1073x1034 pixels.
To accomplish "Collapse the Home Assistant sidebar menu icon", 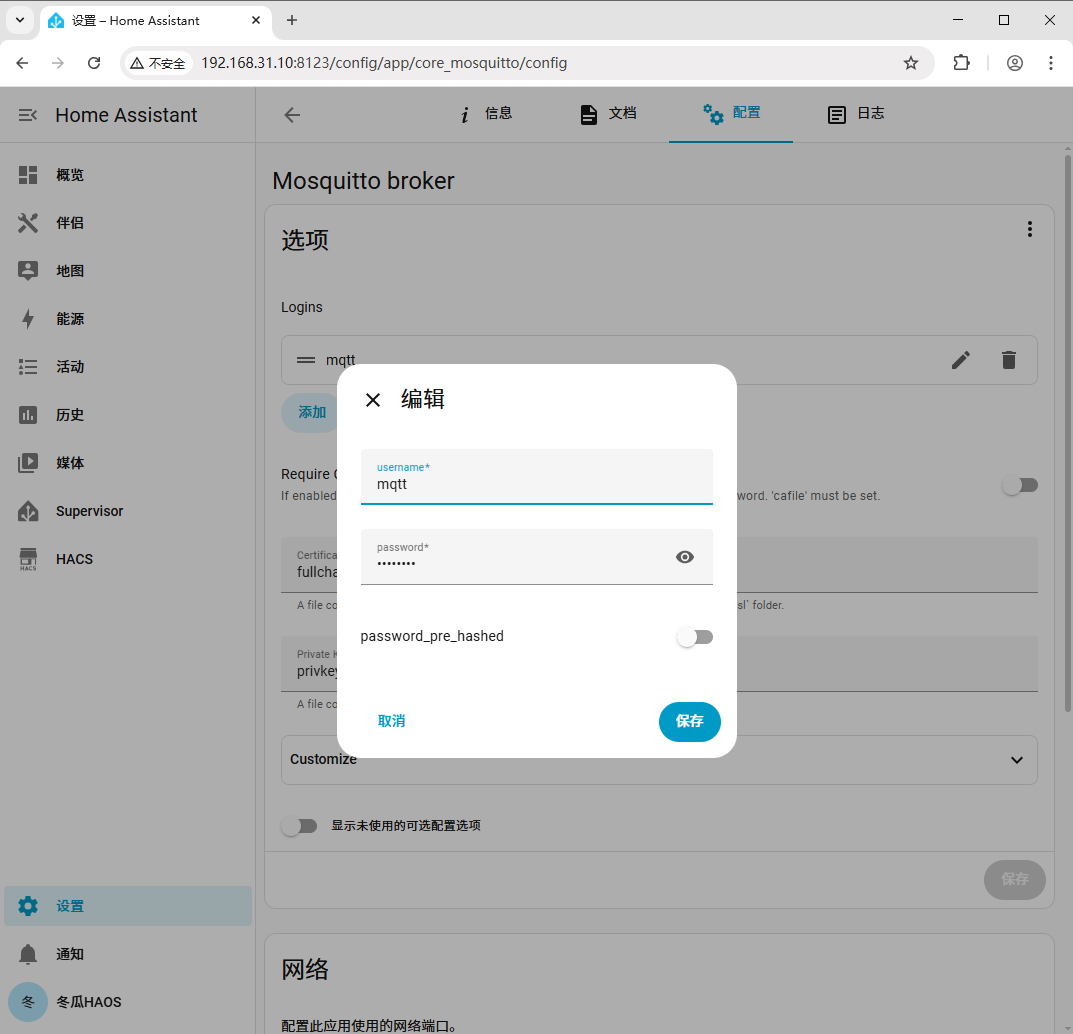I will point(27,115).
